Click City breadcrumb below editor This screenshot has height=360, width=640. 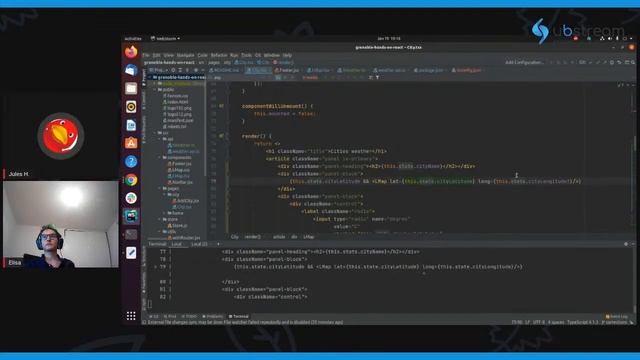tap(235, 237)
